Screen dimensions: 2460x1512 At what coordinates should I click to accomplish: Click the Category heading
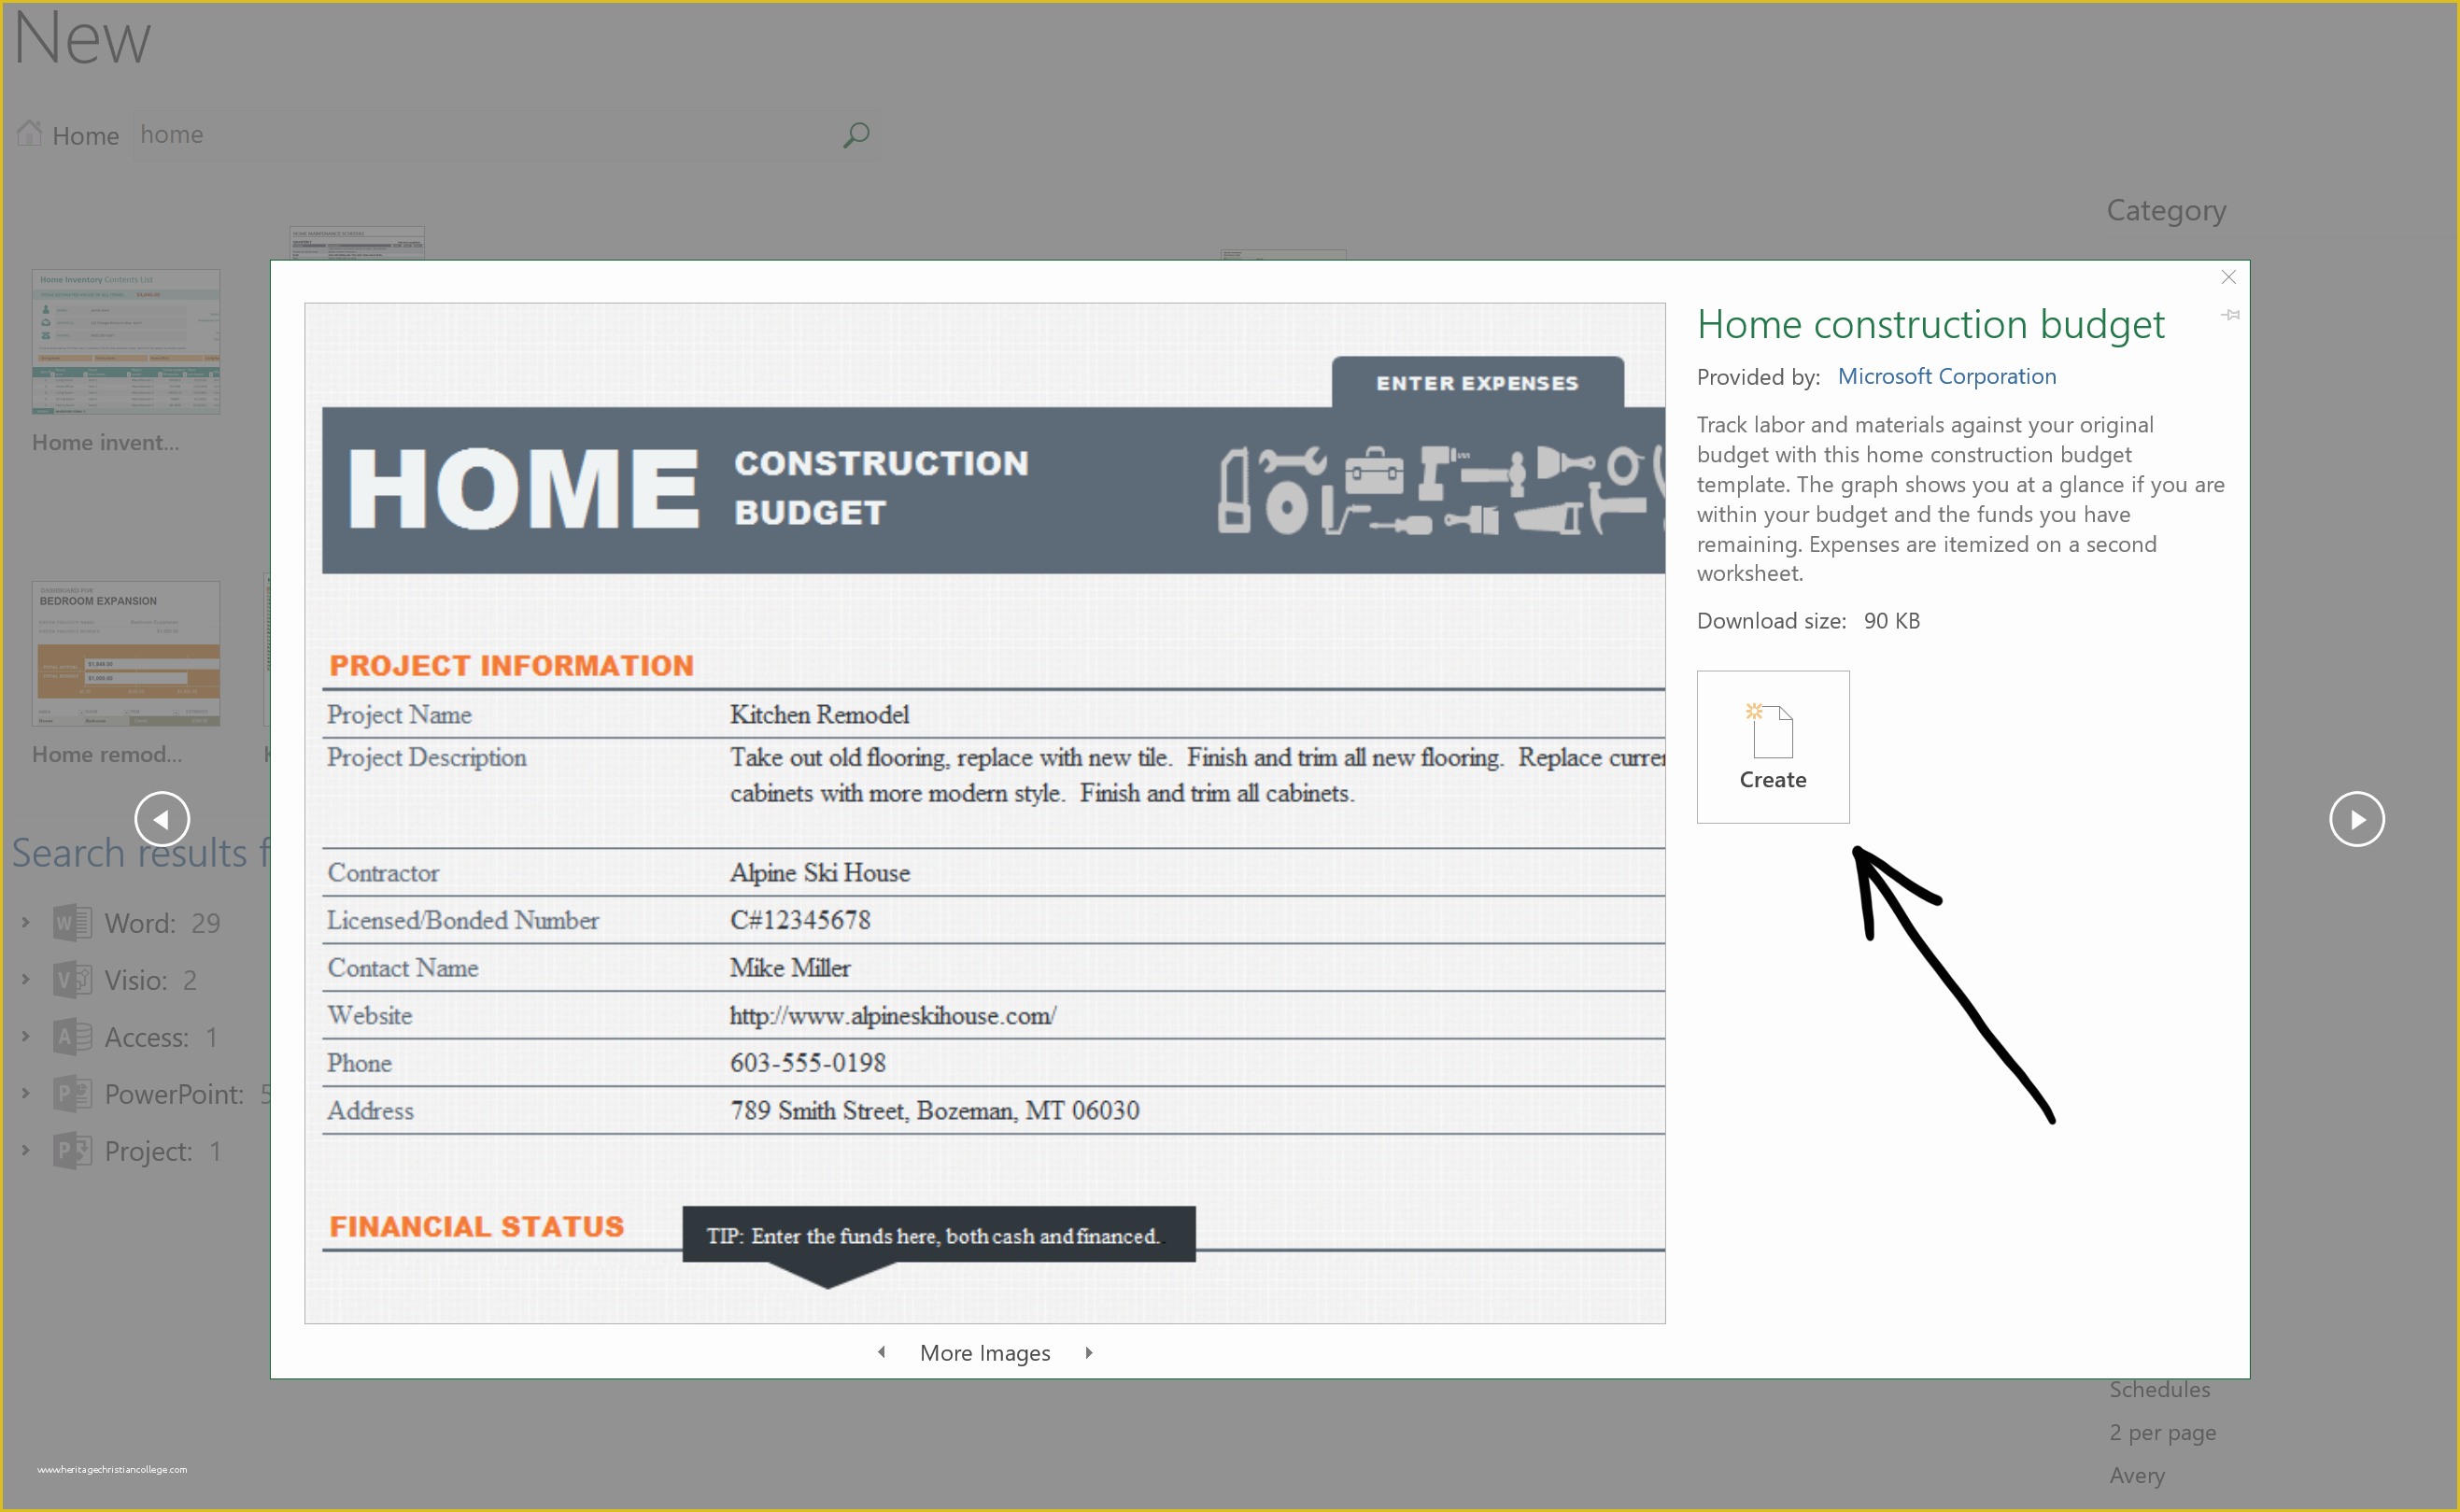pyautogui.click(x=2166, y=210)
